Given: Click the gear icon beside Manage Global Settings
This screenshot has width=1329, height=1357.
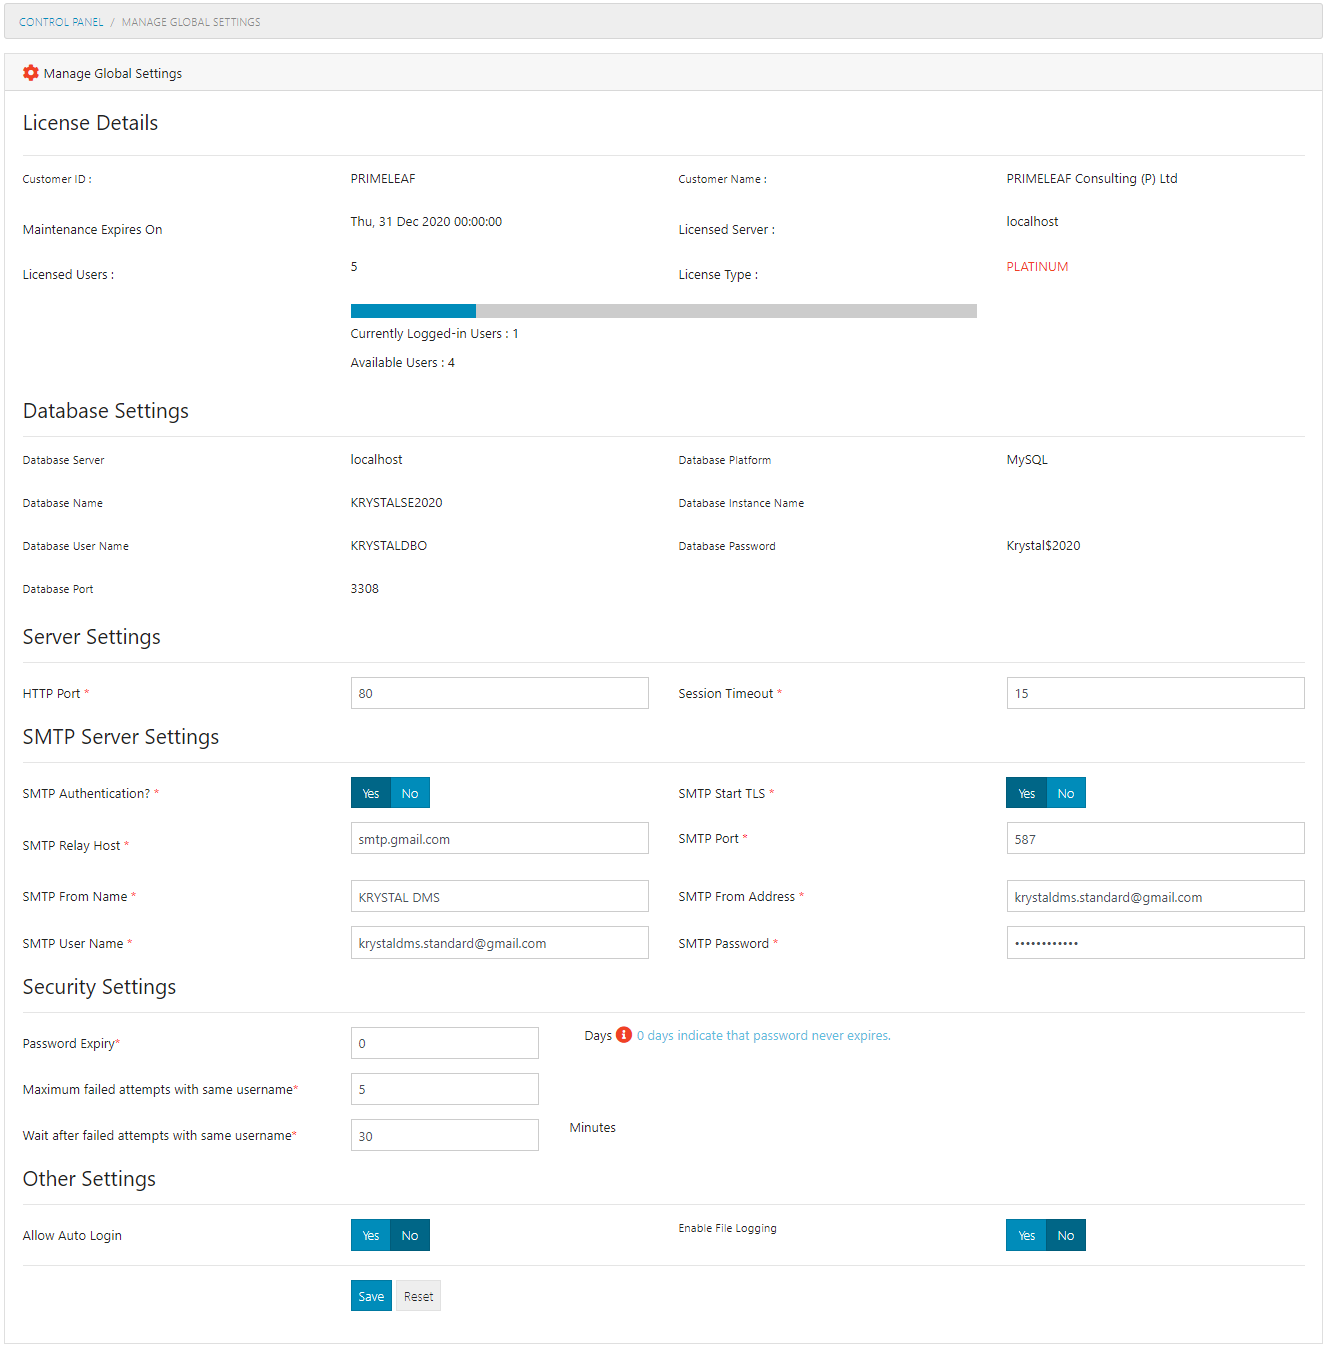Looking at the screenshot, I should tap(31, 73).
